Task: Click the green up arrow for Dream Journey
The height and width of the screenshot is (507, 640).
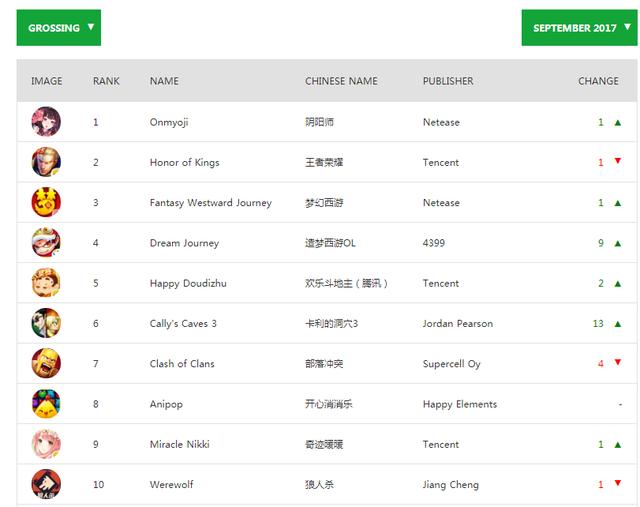Action: [618, 243]
